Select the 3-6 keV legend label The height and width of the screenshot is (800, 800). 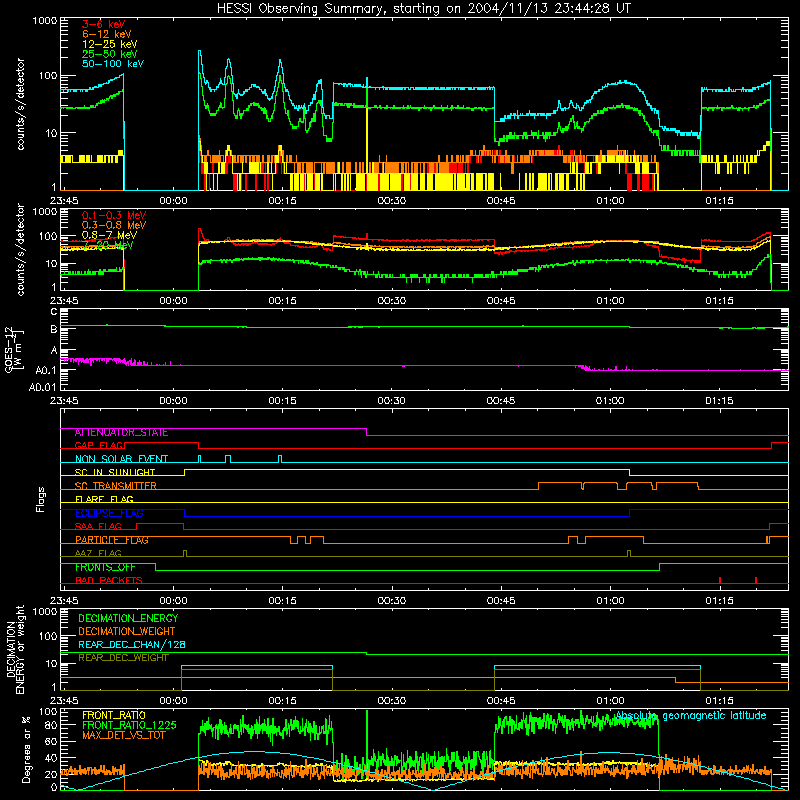pyautogui.click(x=103, y=24)
